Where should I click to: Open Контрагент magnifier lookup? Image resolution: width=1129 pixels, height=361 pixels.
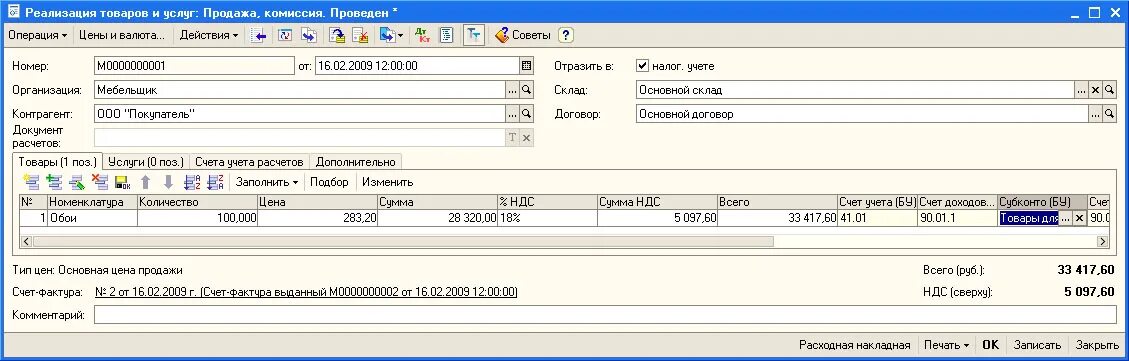(526, 114)
